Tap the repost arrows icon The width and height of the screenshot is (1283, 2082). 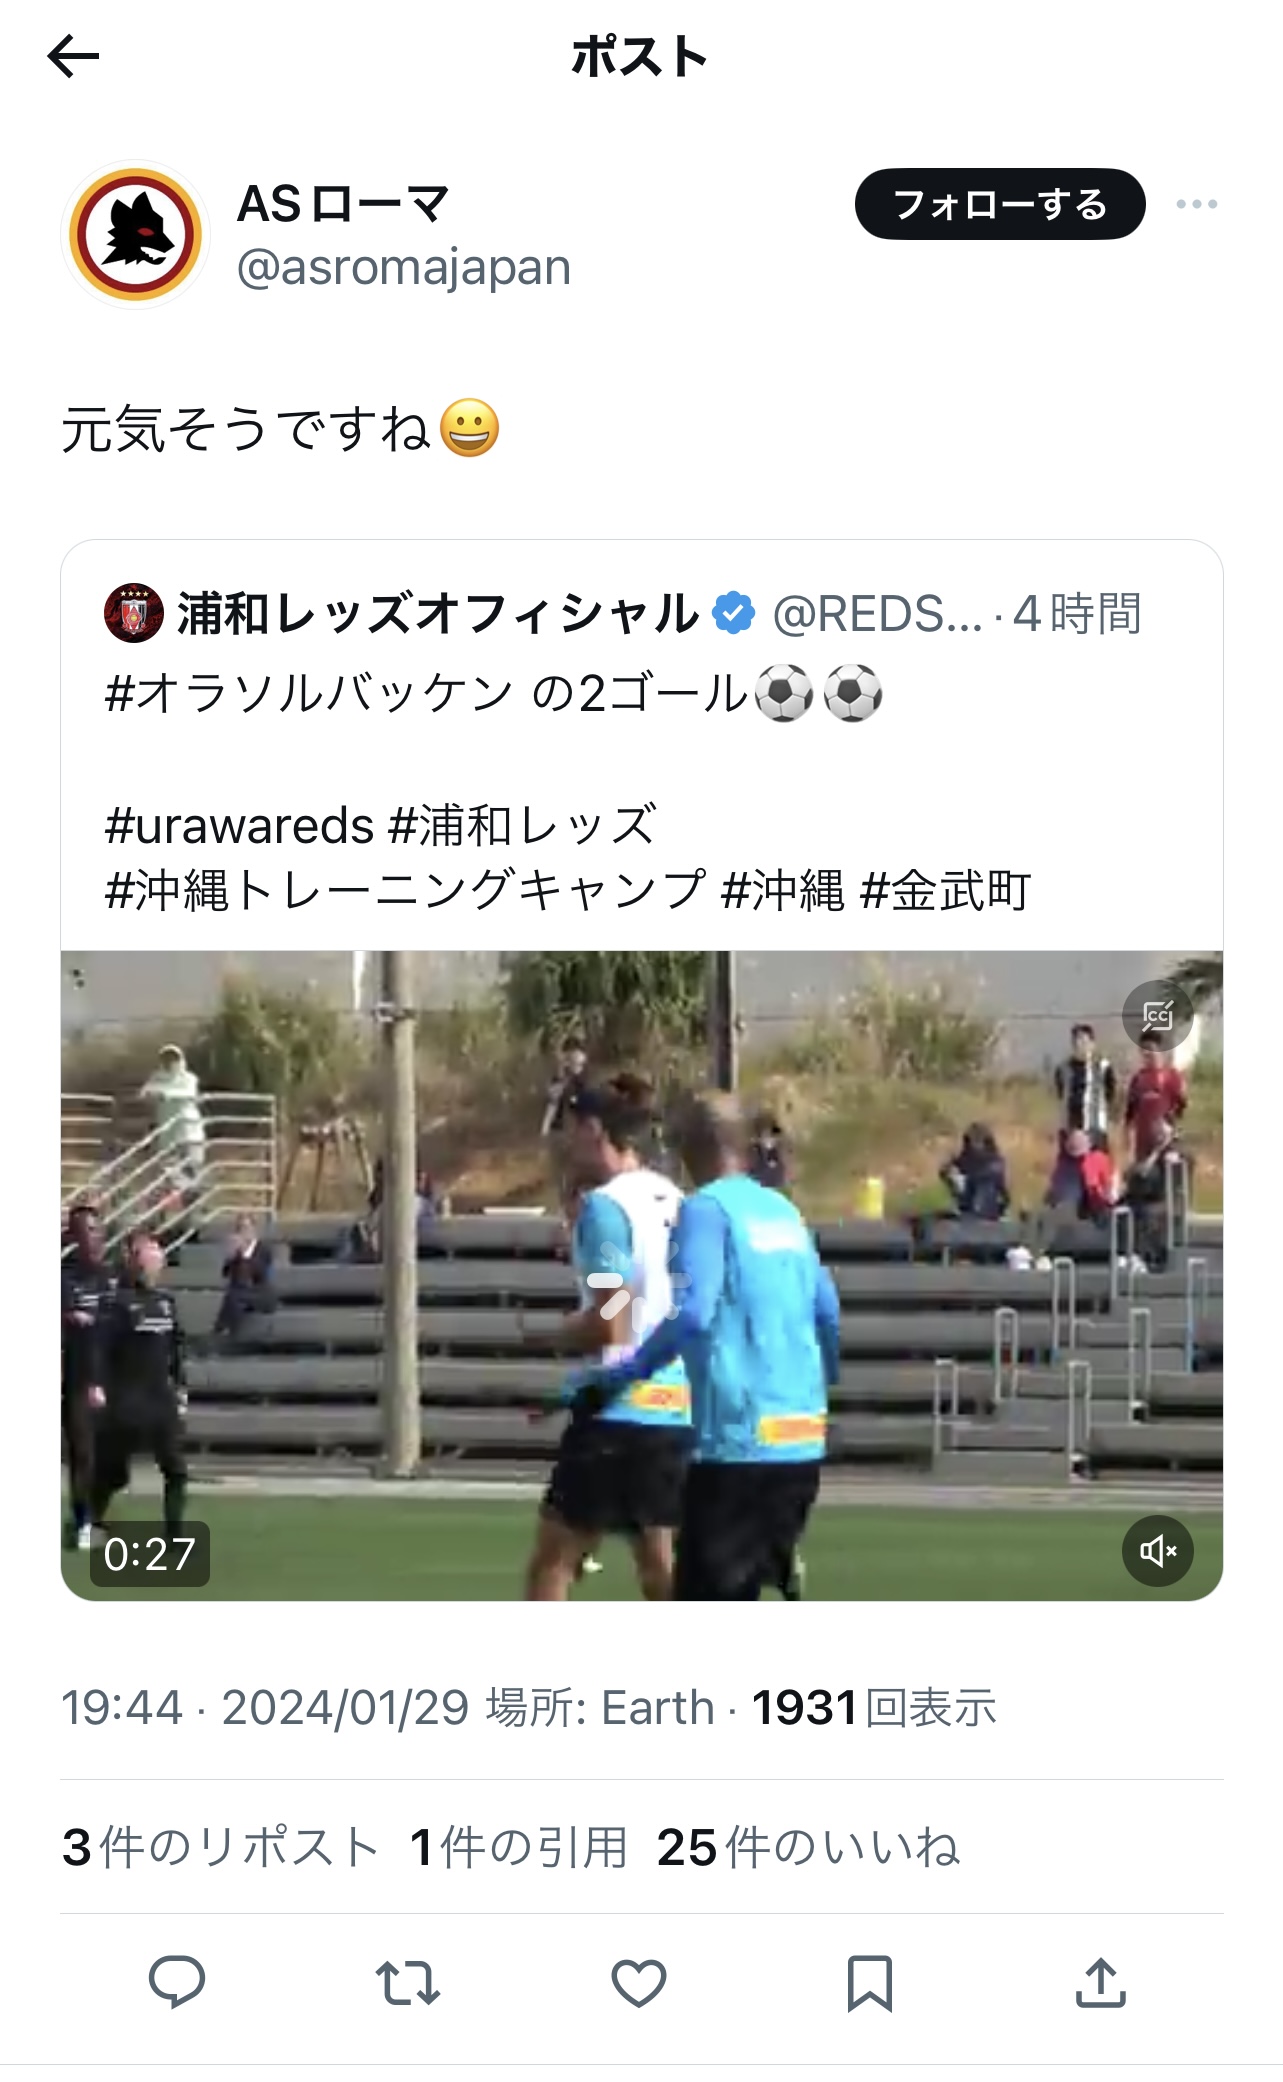click(x=408, y=1982)
